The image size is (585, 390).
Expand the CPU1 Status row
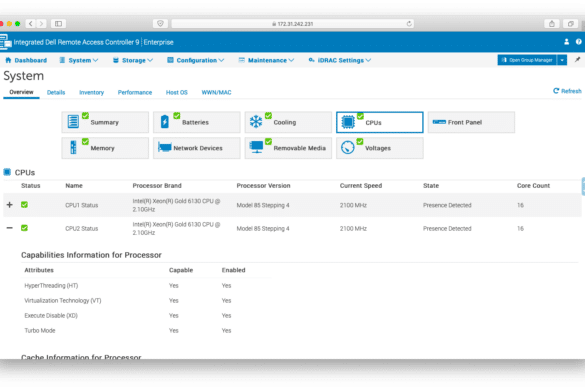pos(10,205)
